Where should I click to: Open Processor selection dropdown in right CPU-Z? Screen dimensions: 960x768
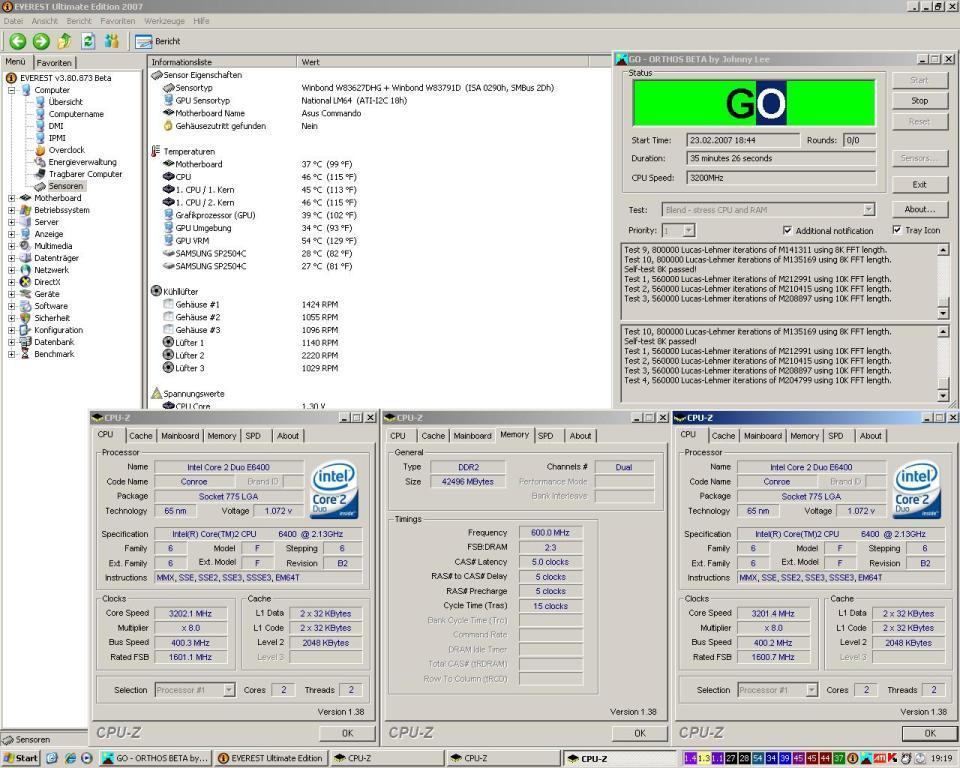[812, 690]
